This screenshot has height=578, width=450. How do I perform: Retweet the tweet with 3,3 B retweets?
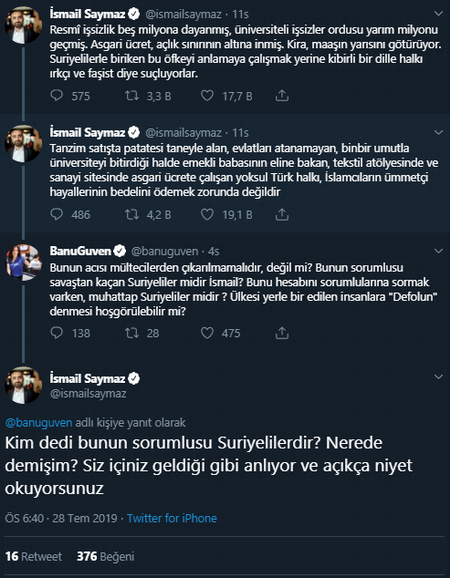[132, 96]
